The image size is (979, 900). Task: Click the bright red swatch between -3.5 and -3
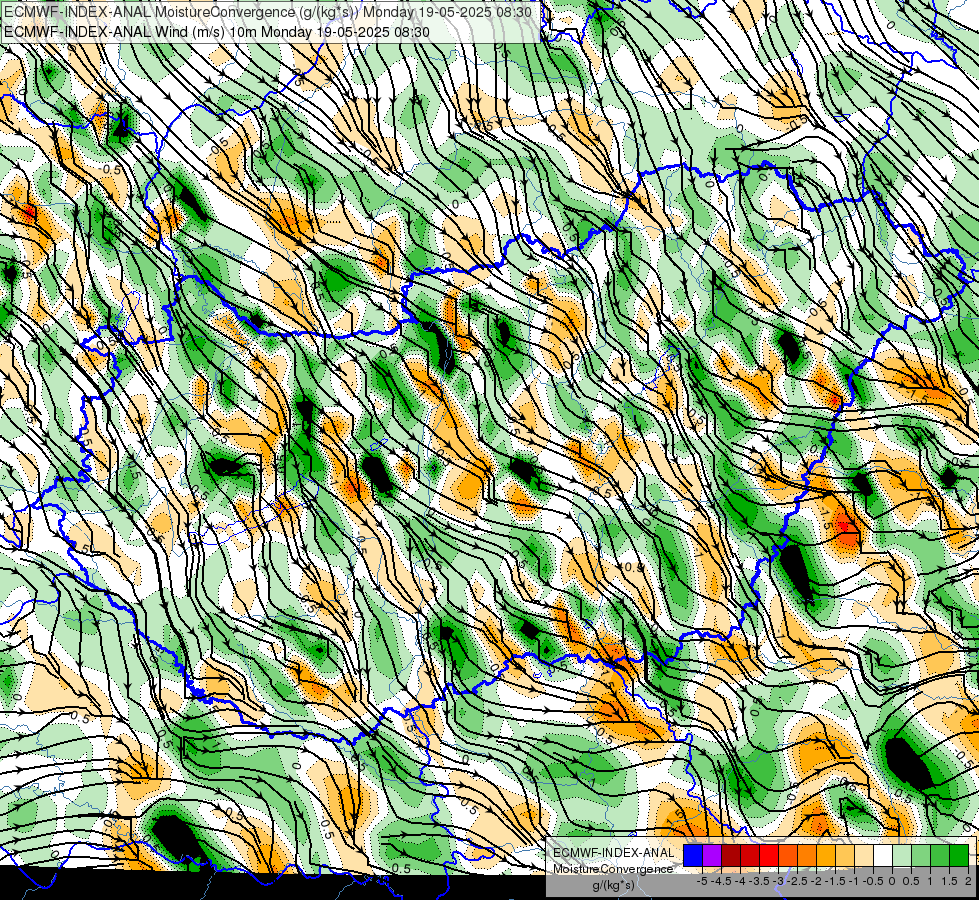tap(769, 855)
